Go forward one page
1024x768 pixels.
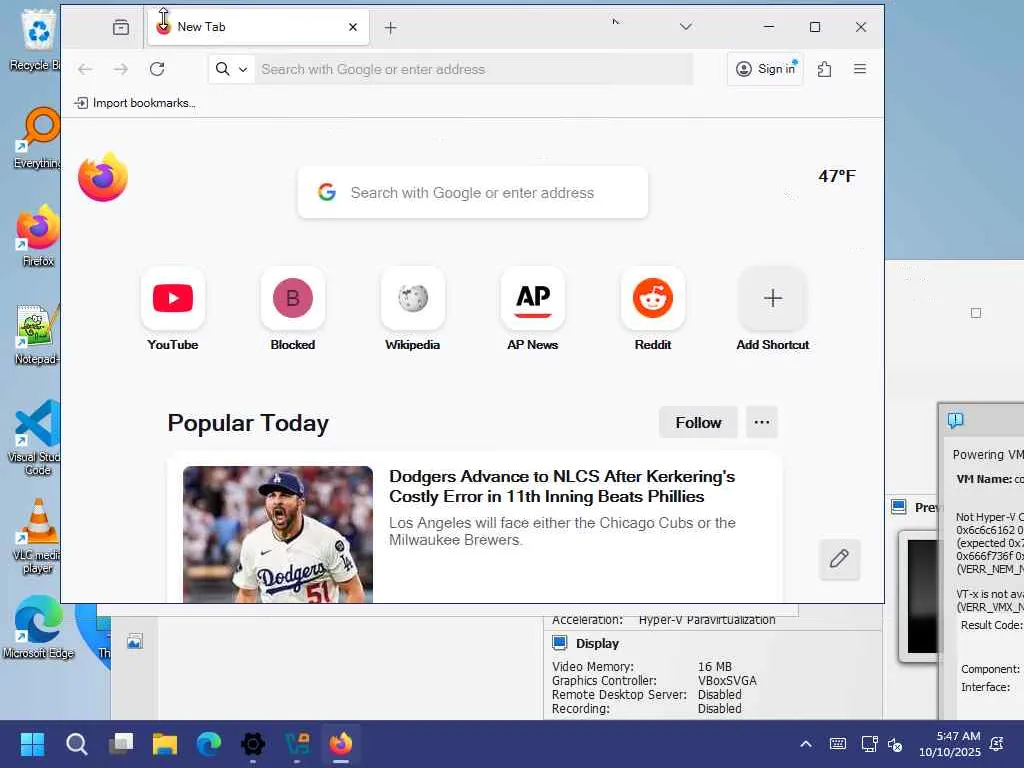click(121, 69)
